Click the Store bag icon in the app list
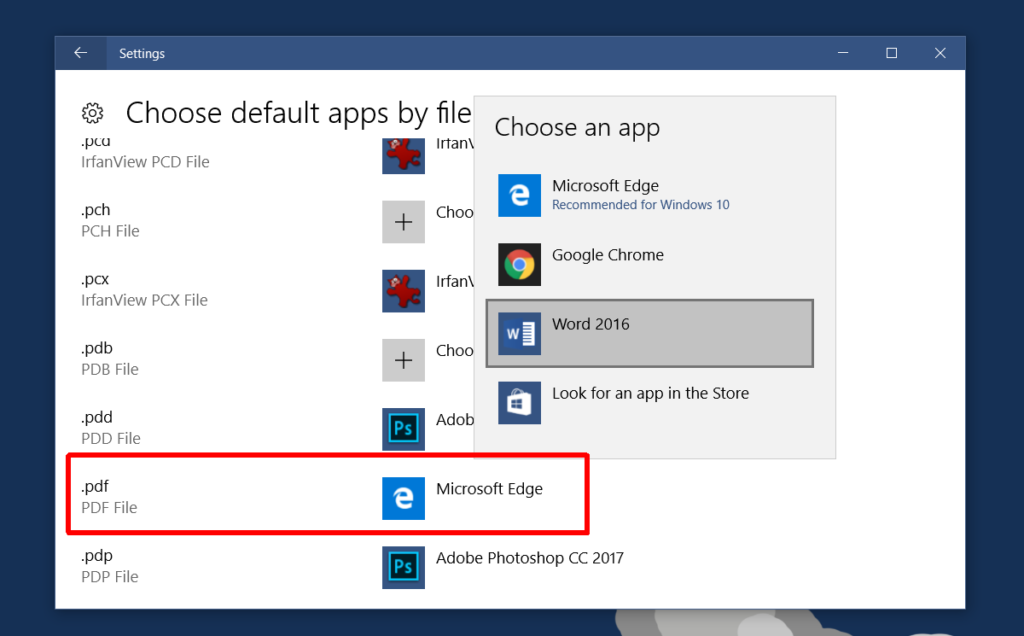The image size is (1024, 636). (519, 402)
